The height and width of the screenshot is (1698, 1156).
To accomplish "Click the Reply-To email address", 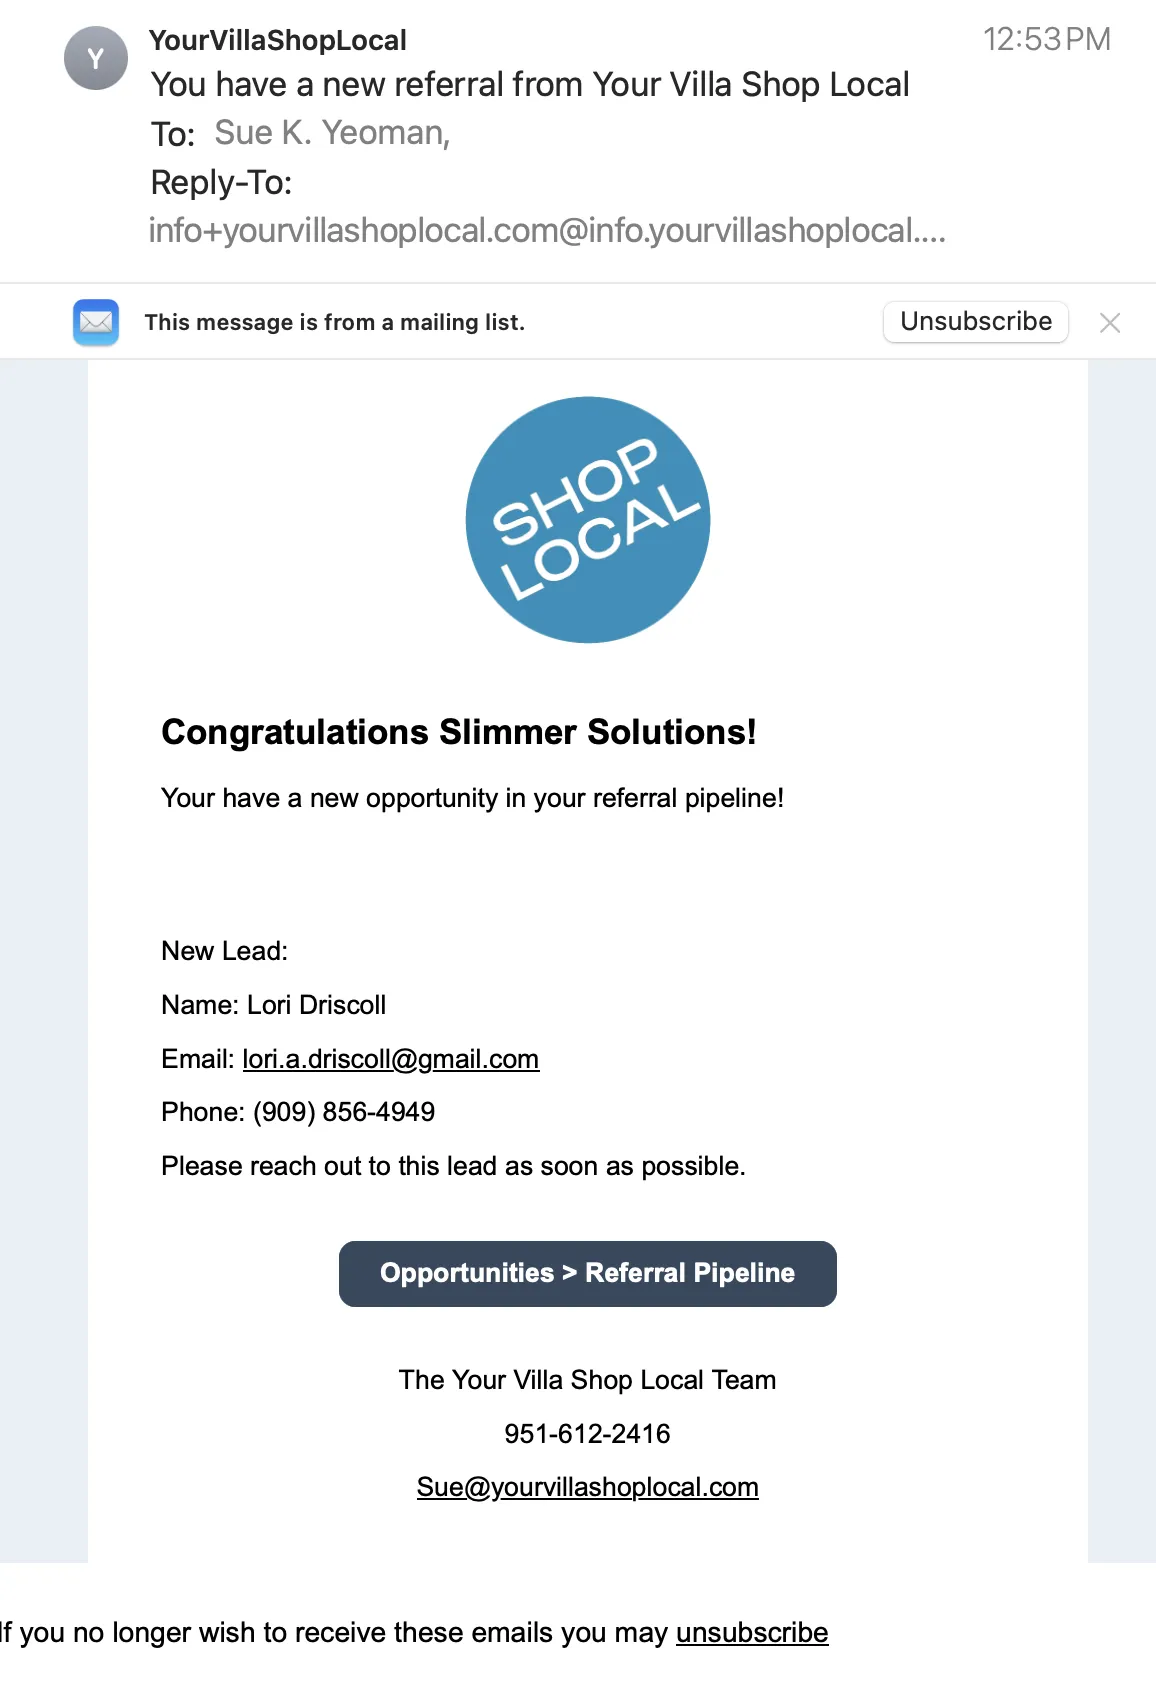I will point(546,231).
